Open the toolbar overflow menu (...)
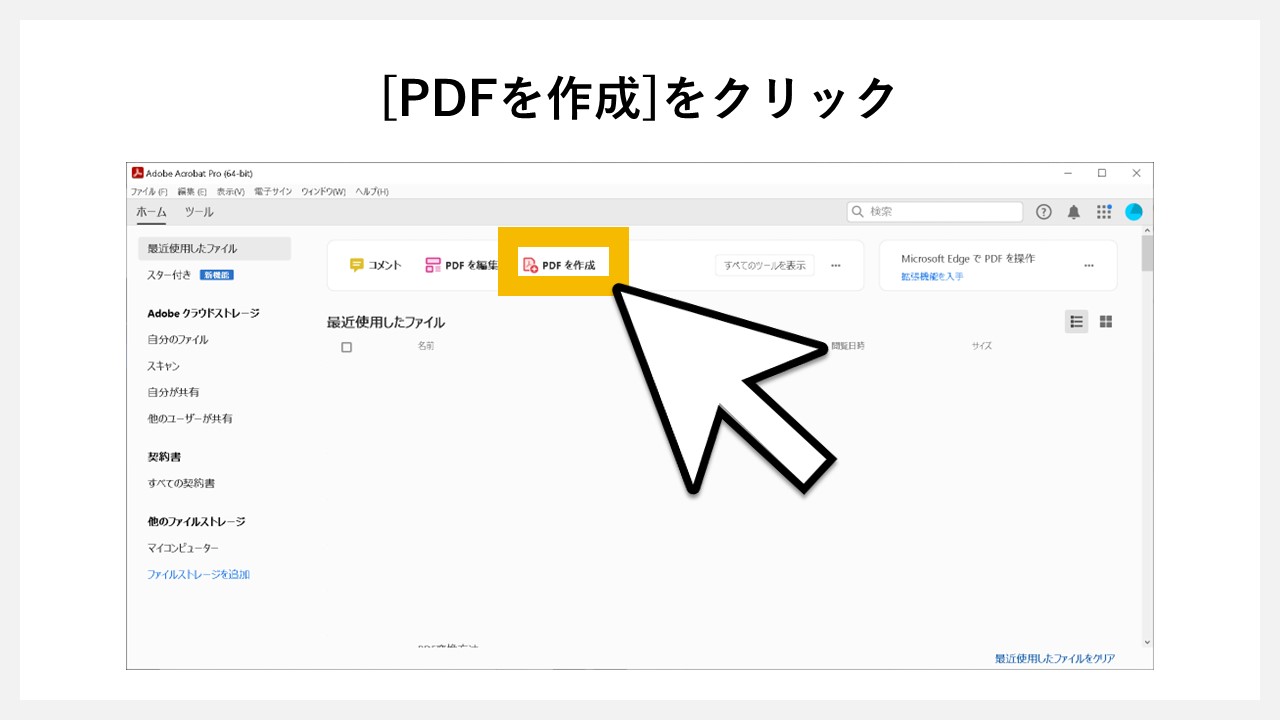The width and height of the screenshot is (1280, 720). pos(836,265)
